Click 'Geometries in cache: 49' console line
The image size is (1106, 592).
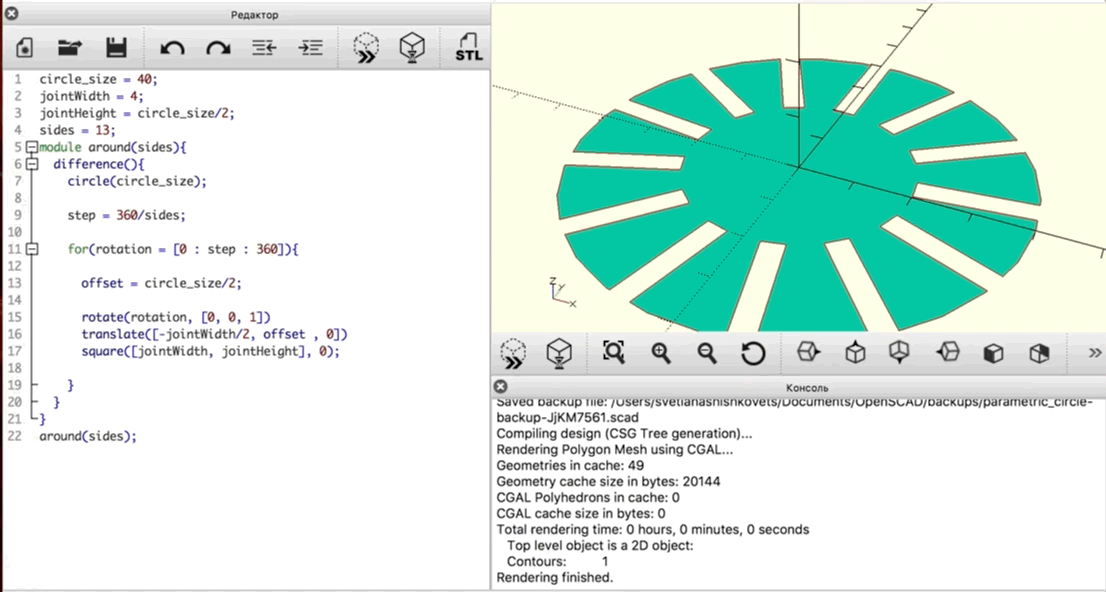click(570, 466)
